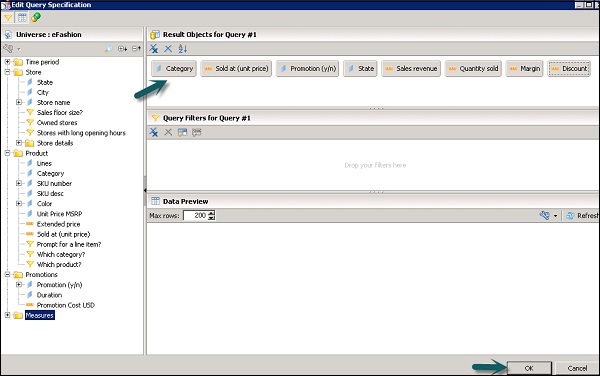Collapse the Store folder
Image resolution: width=600 pixels, height=376 pixels.
[7, 72]
